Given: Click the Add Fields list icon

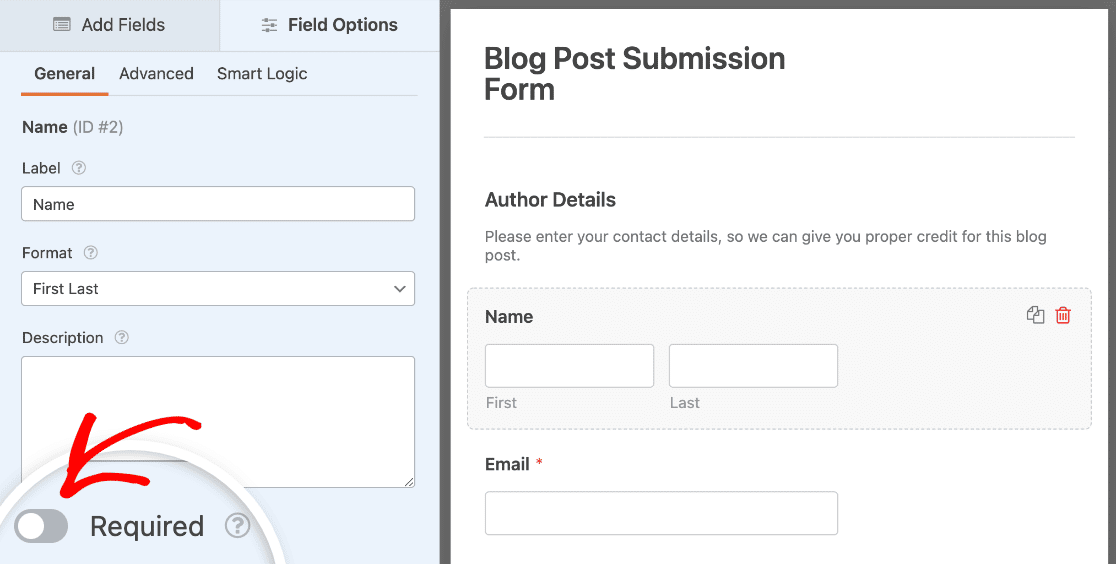Looking at the screenshot, I should coord(63,25).
